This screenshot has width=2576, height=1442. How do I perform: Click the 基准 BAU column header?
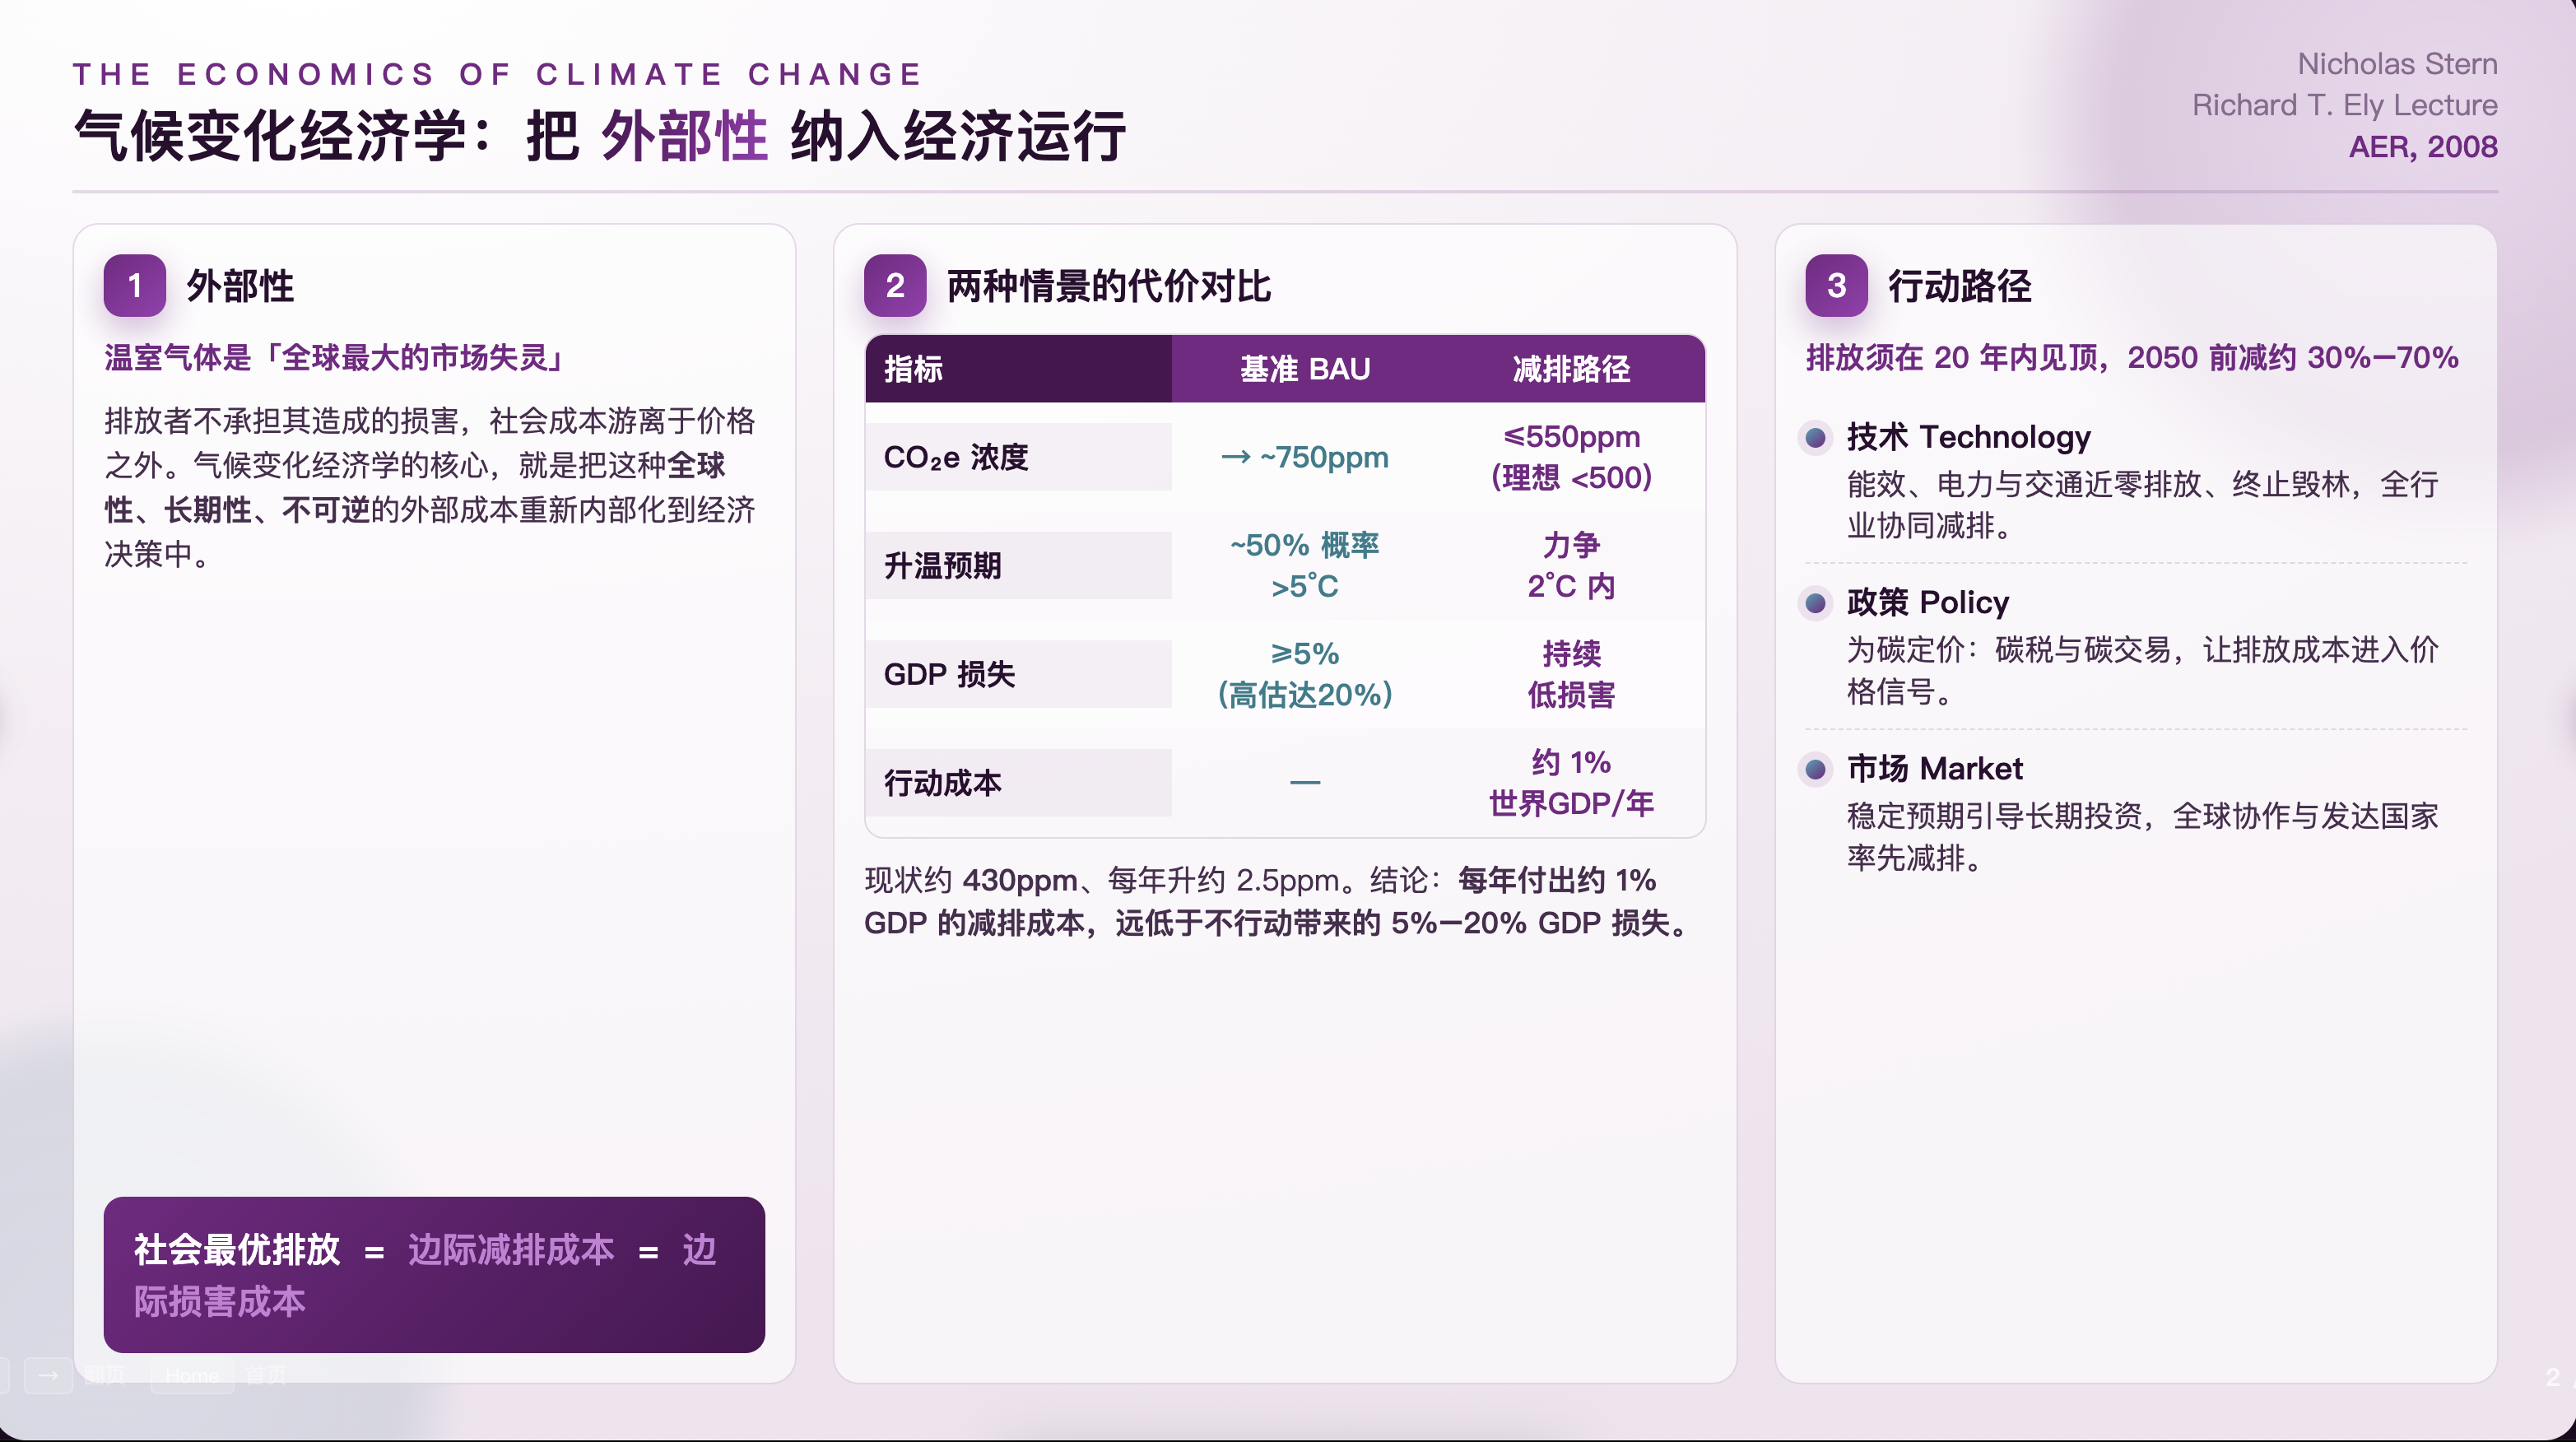[x=1305, y=369]
